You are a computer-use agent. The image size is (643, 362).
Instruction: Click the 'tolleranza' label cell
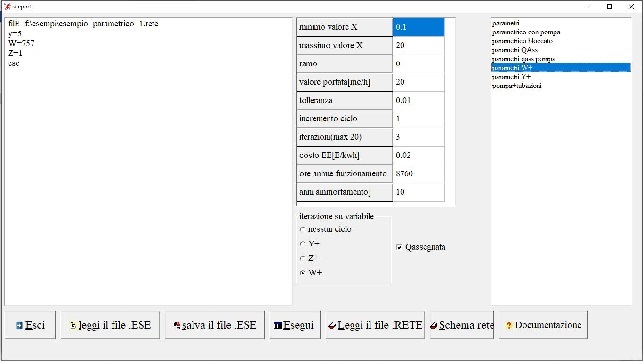(344, 100)
